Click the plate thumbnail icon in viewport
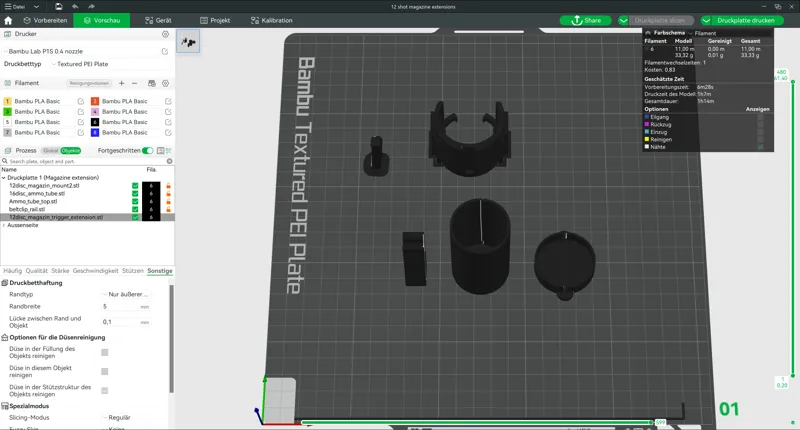This screenshot has width=800, height=430. coord(188,41)
